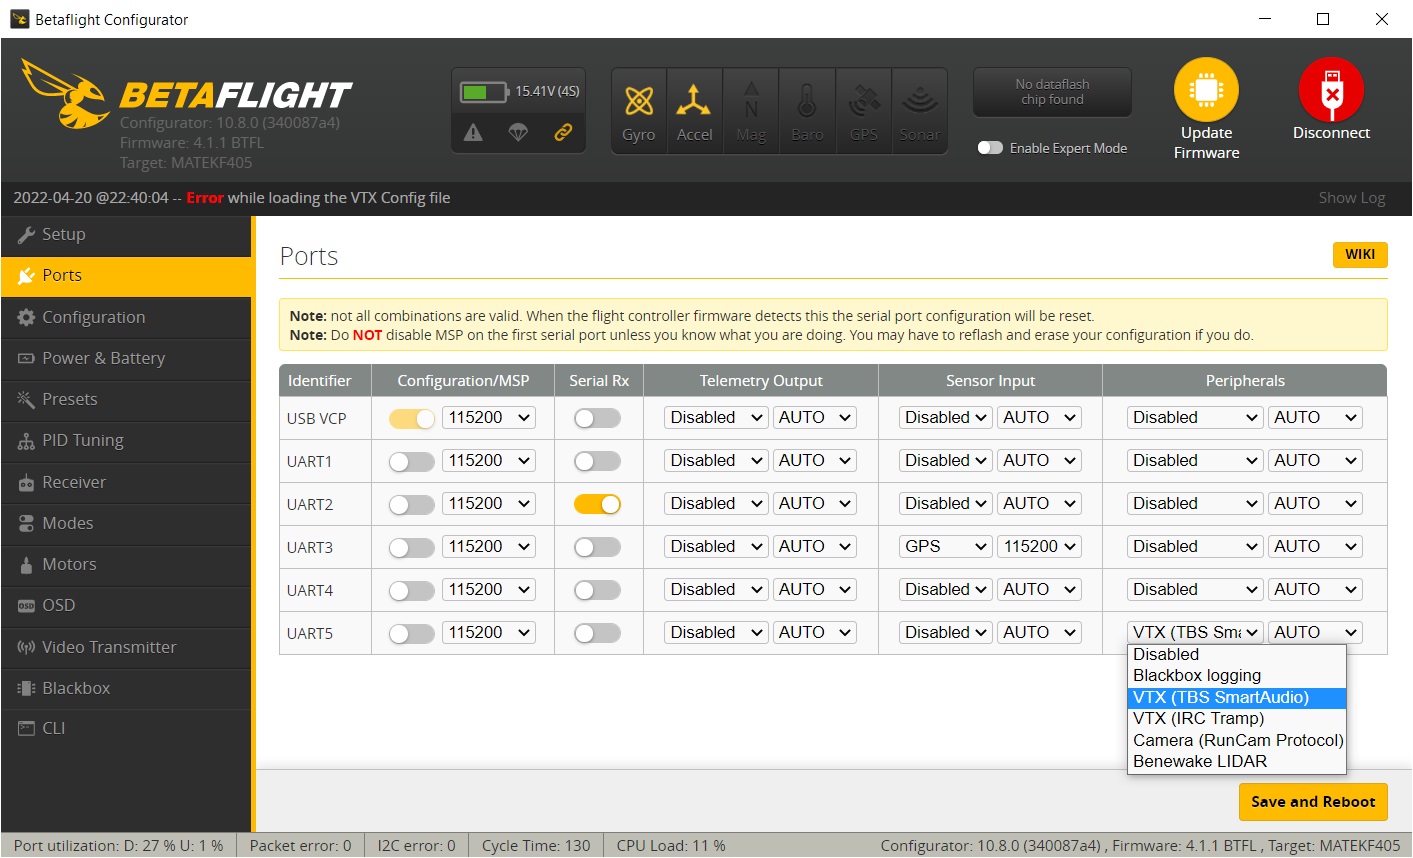Screen dimensions: 1413x858
Task: Enable MSP on UART4
Action: (412, 590)
